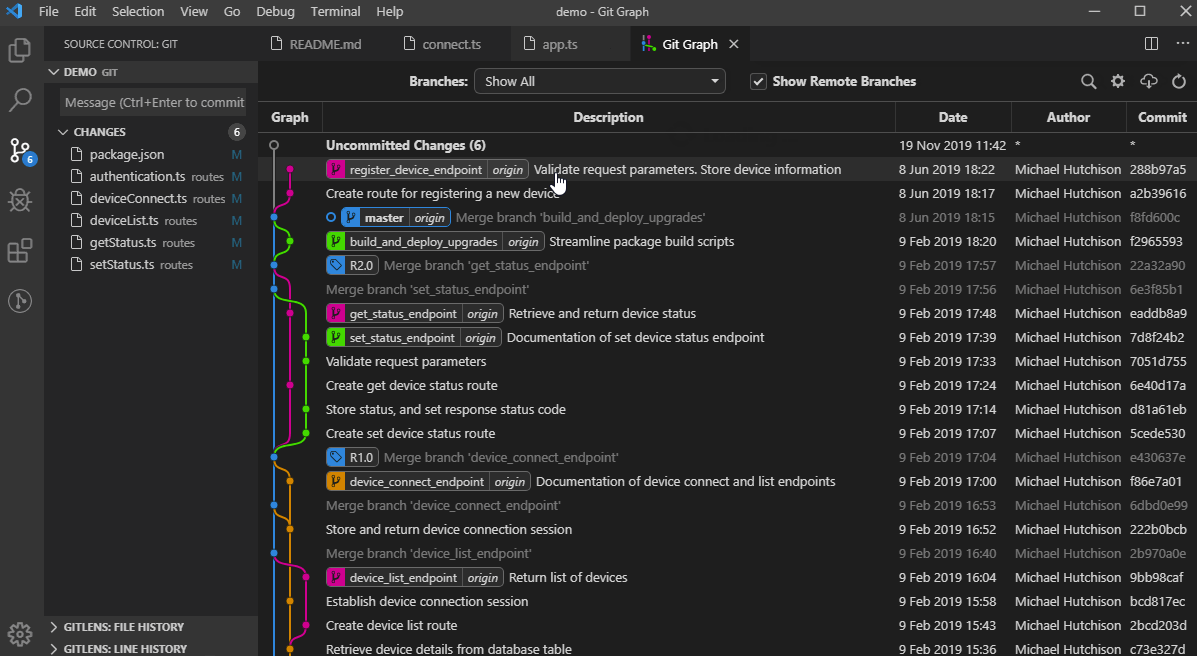Fetch from remotes using cloud download icon
The width and height of the screenshot is (1197, 656).
point(1148,82)
